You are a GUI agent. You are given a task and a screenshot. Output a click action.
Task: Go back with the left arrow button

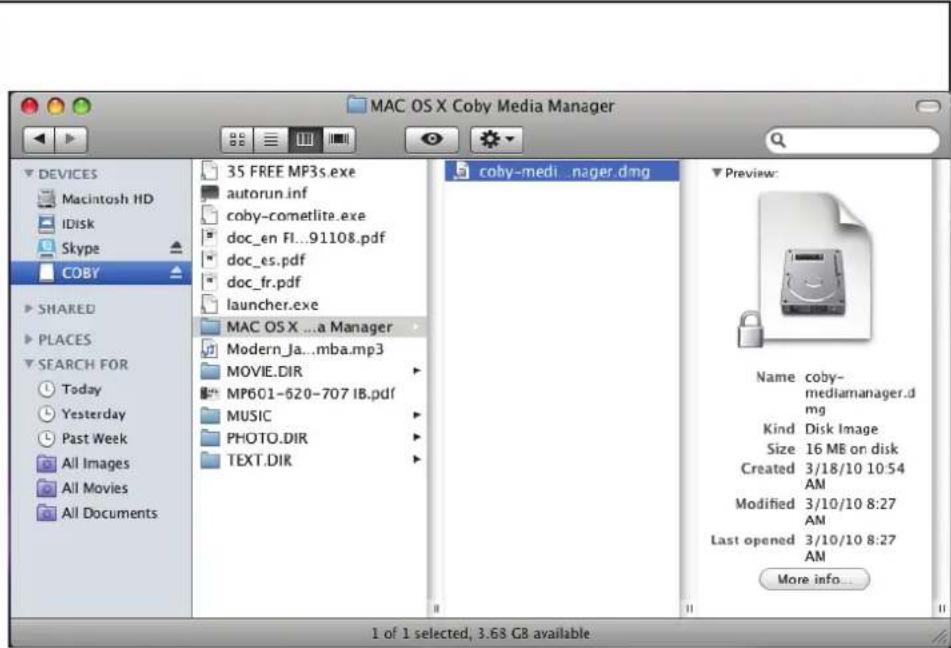[39, 140]
